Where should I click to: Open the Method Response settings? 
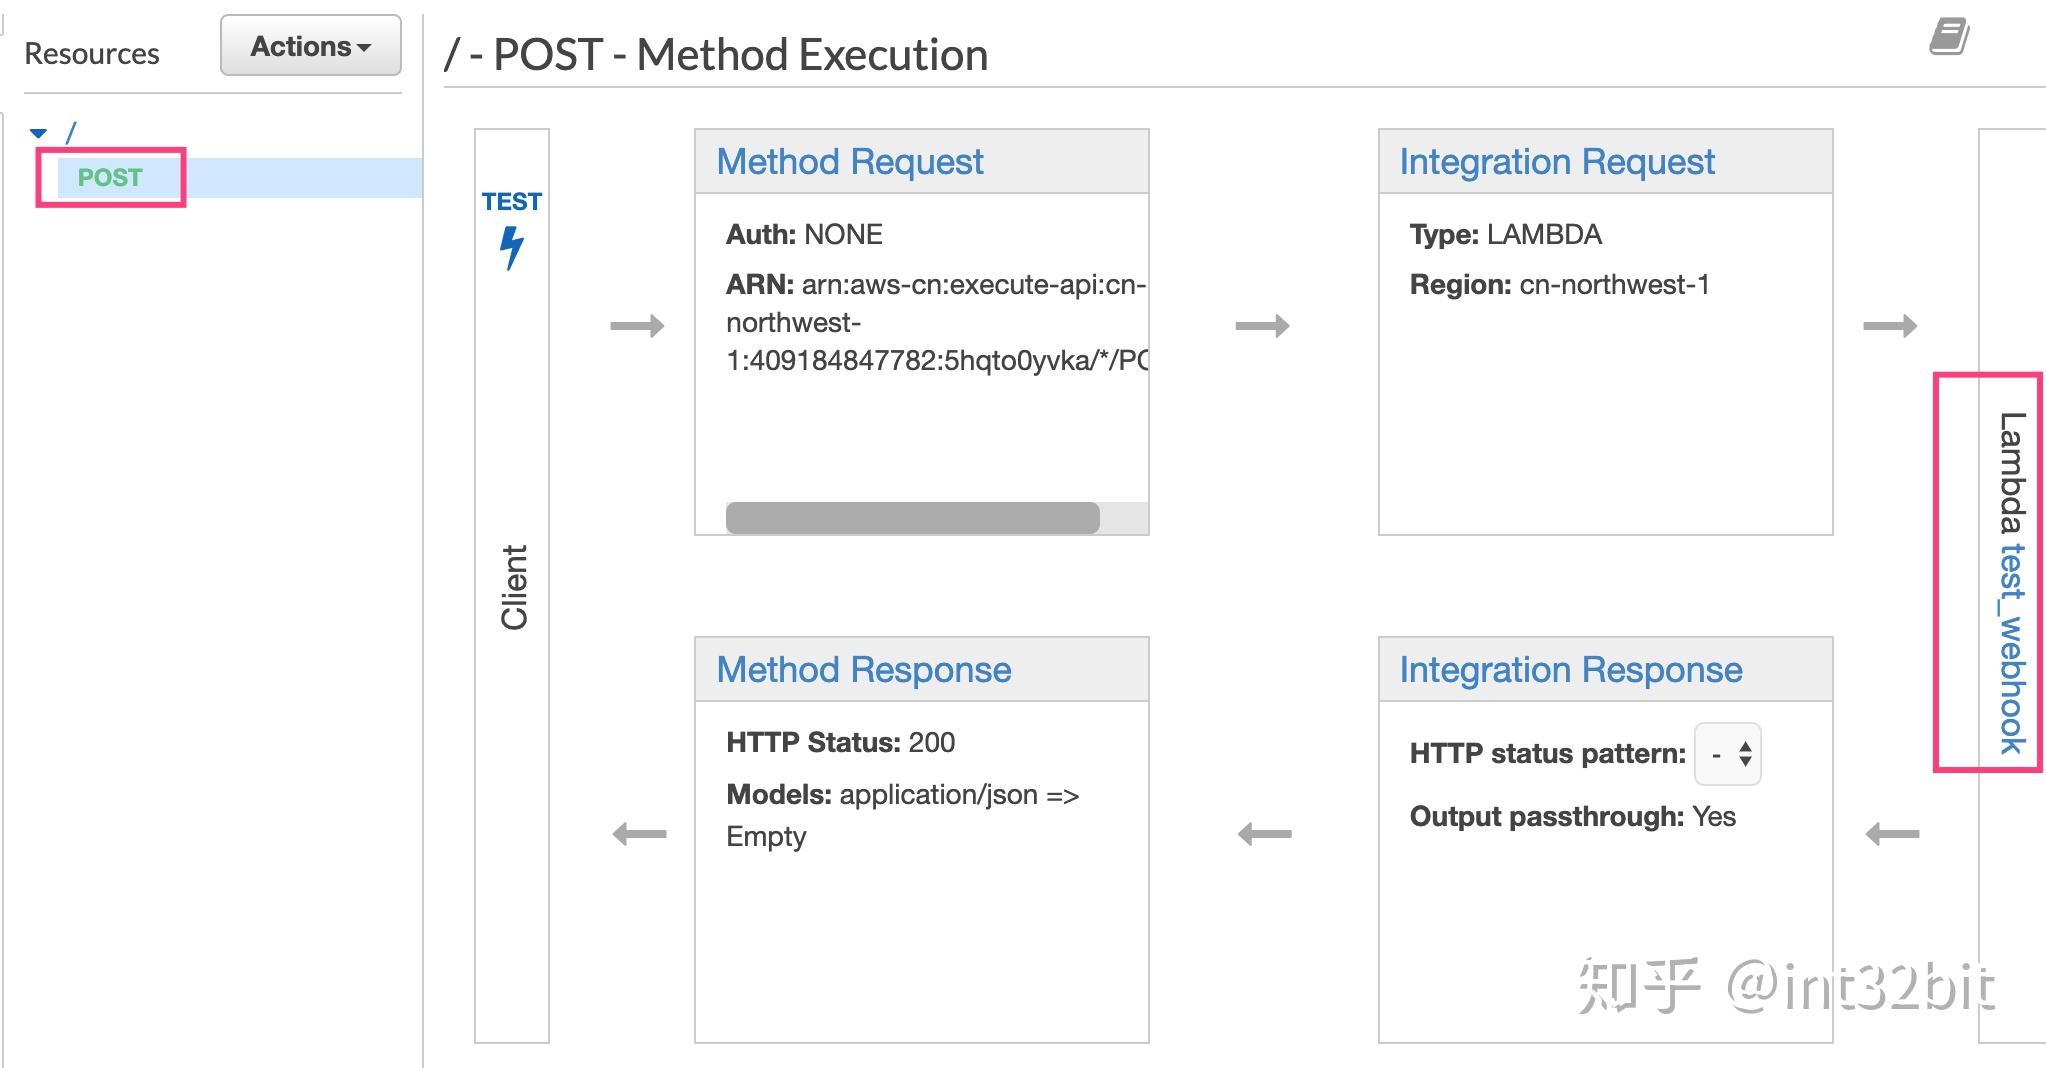point(863,670)
